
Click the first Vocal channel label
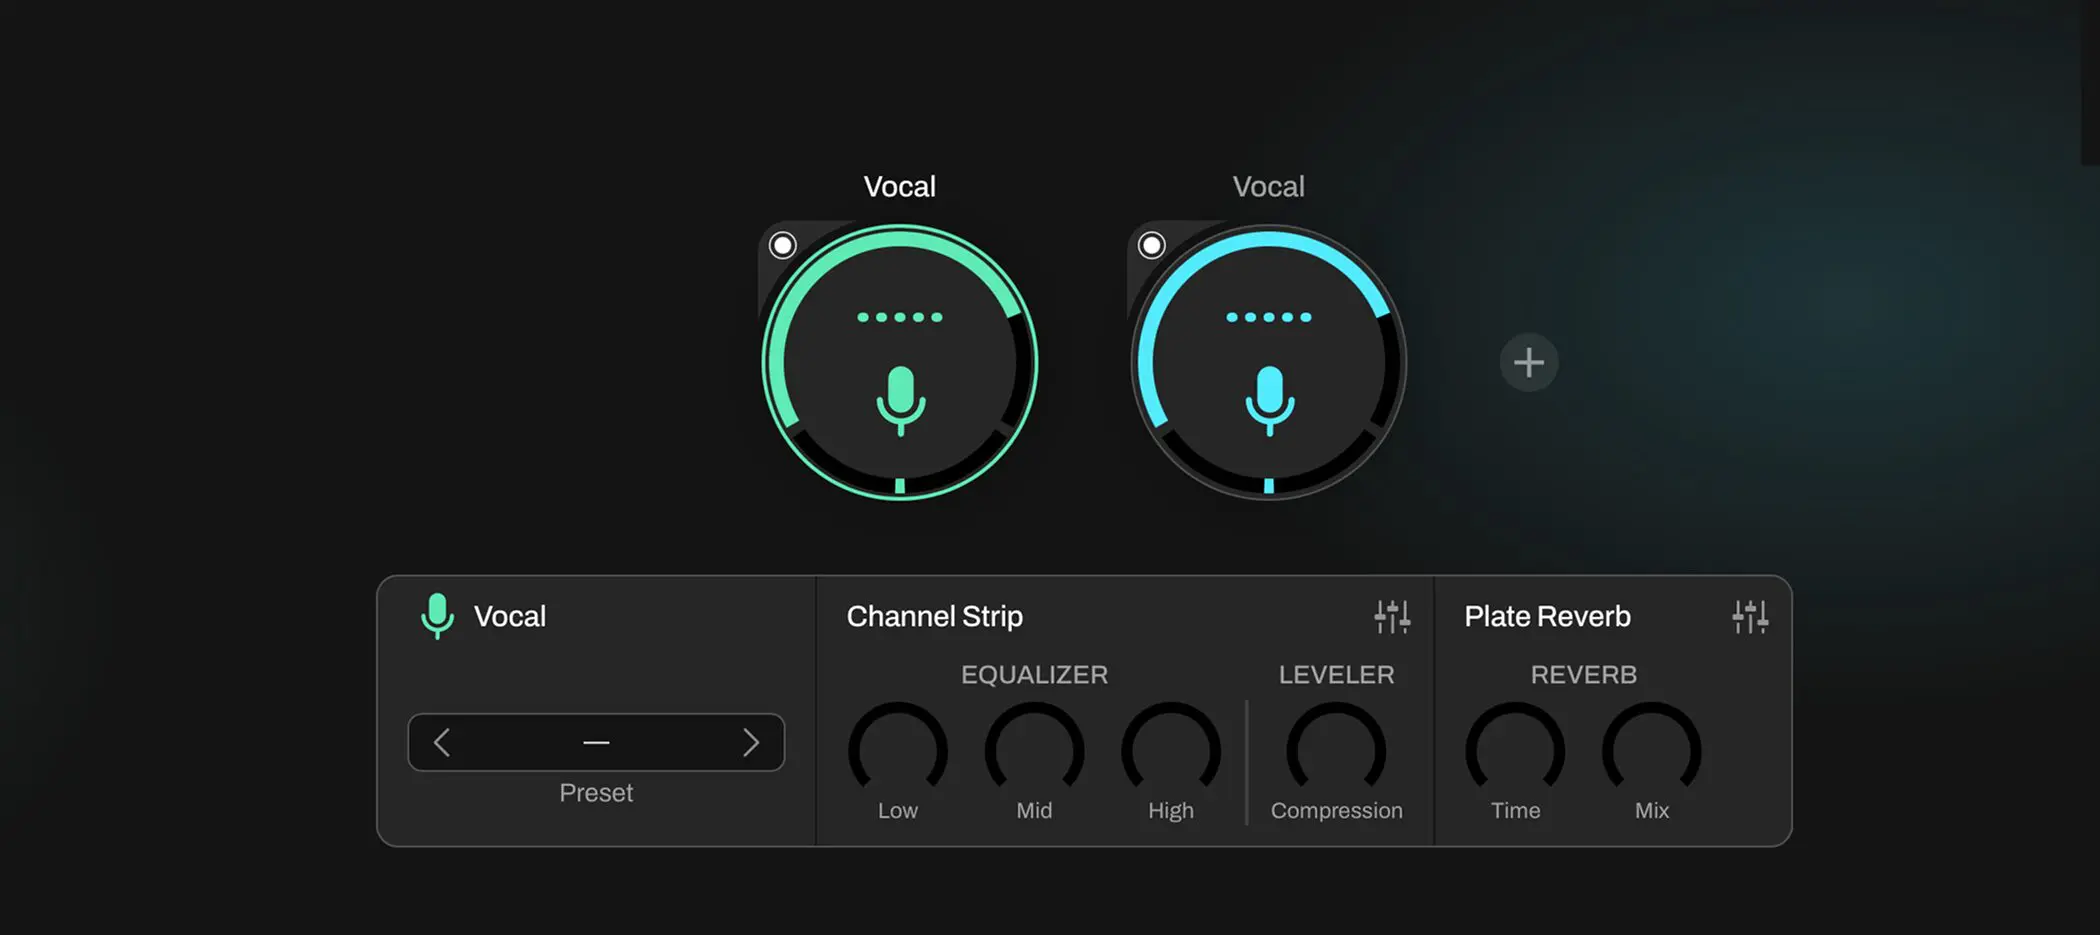[x=900, y=187]
